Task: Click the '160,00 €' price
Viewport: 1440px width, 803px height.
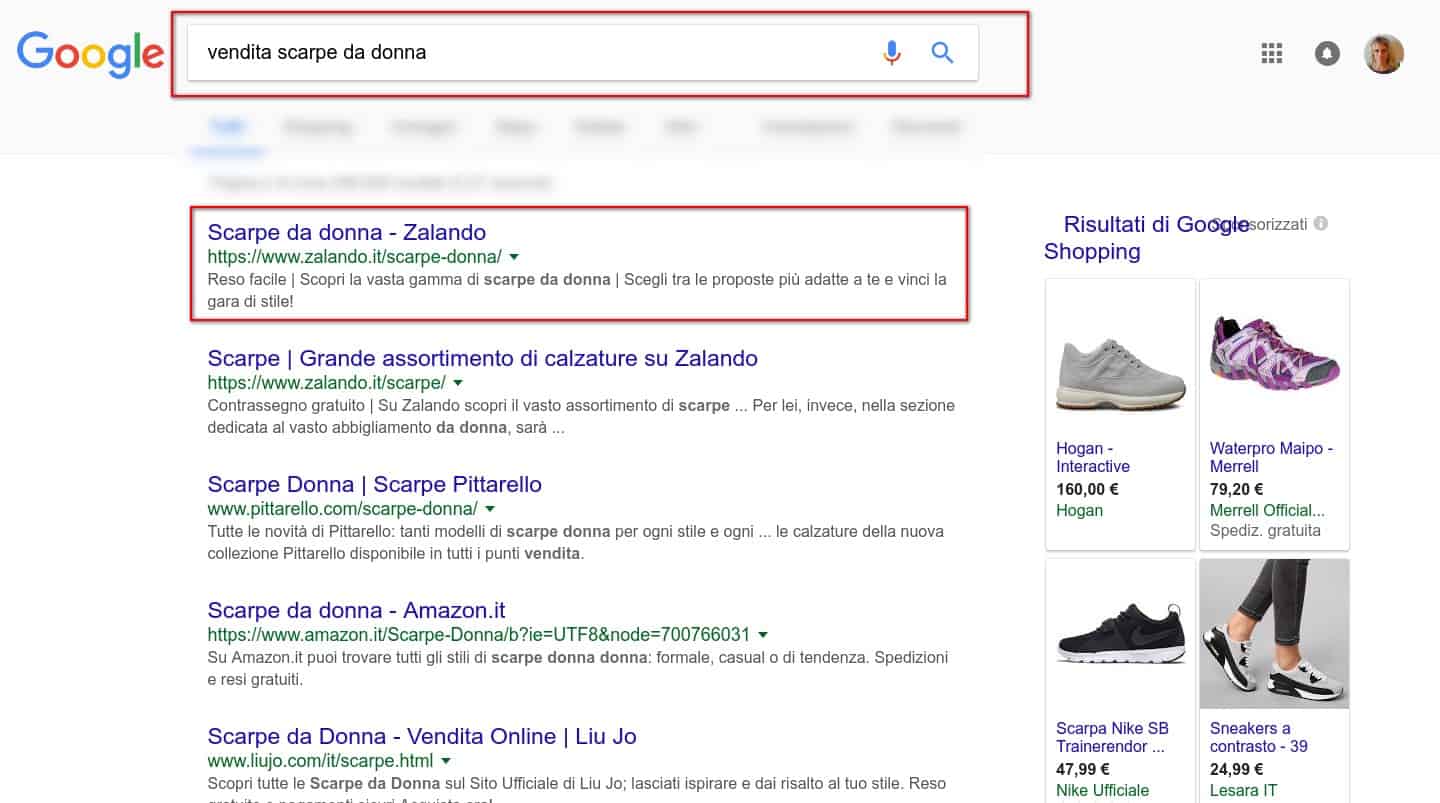Action: click(1087, 489)
